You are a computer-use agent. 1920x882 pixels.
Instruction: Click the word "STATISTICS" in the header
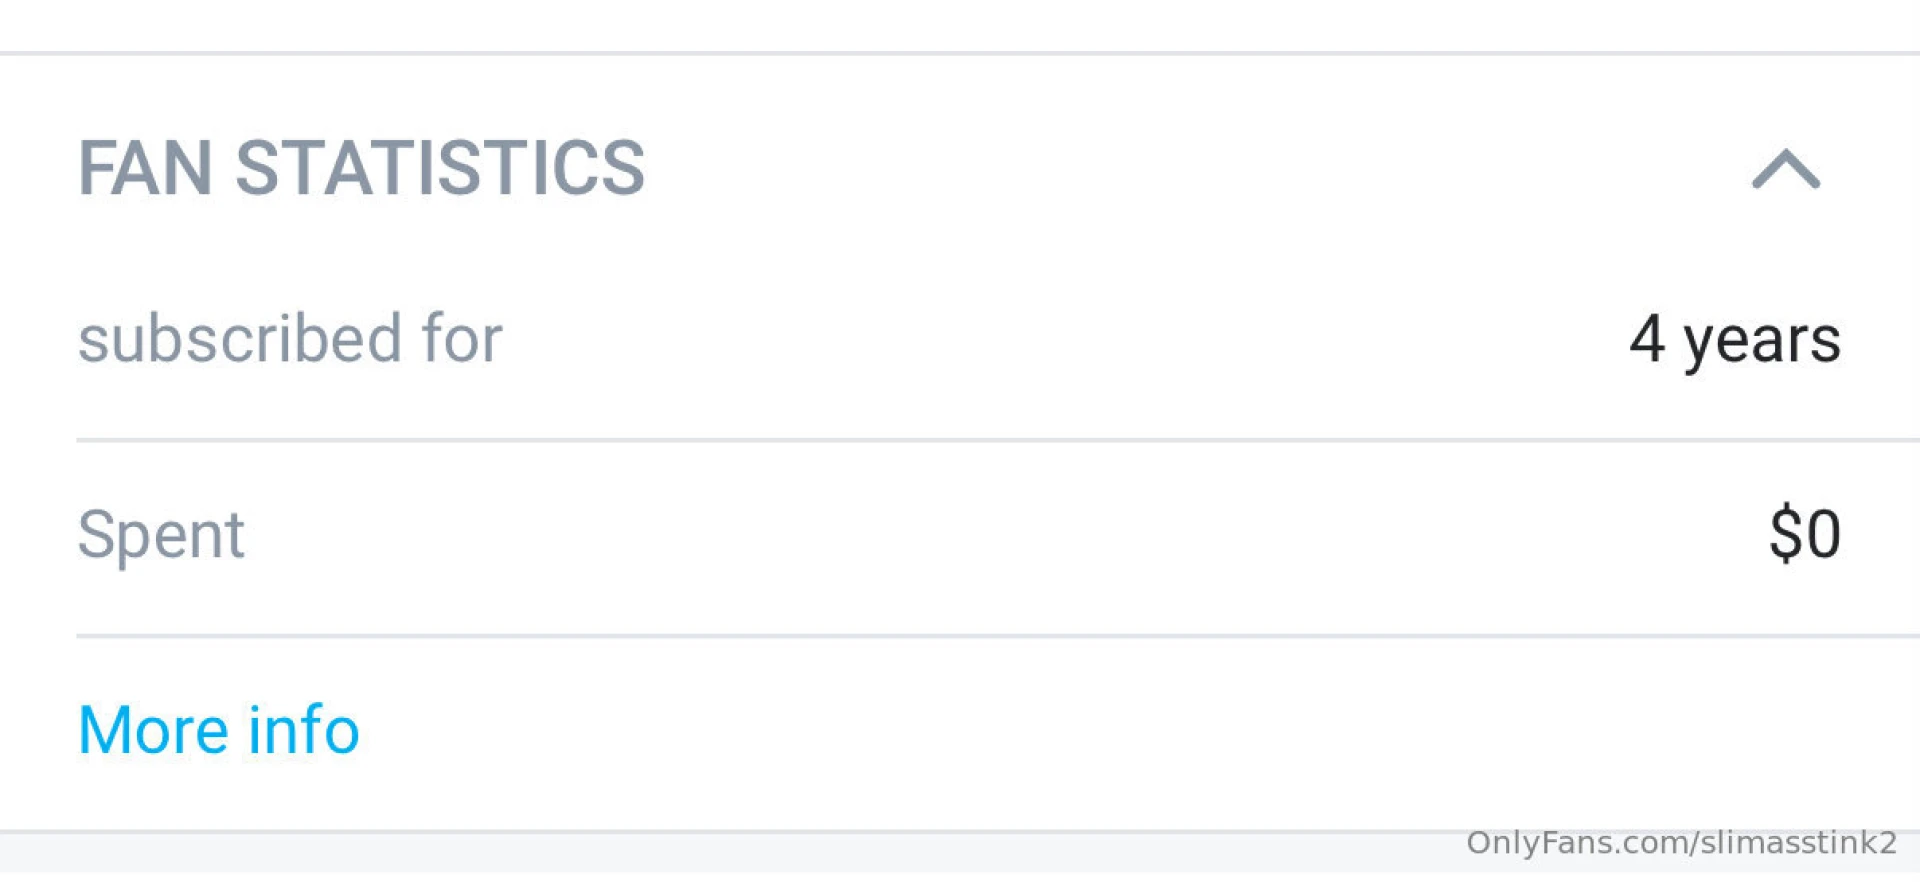[440, 168]
